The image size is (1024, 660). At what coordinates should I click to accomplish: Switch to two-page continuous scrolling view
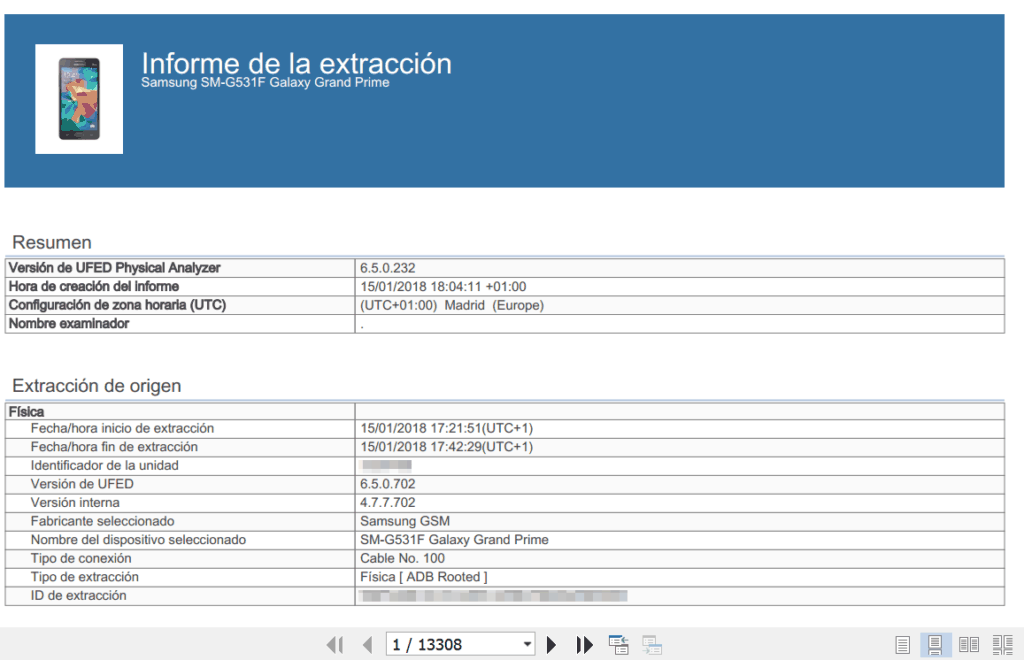pyautogui.click(x=1002, y=645)
